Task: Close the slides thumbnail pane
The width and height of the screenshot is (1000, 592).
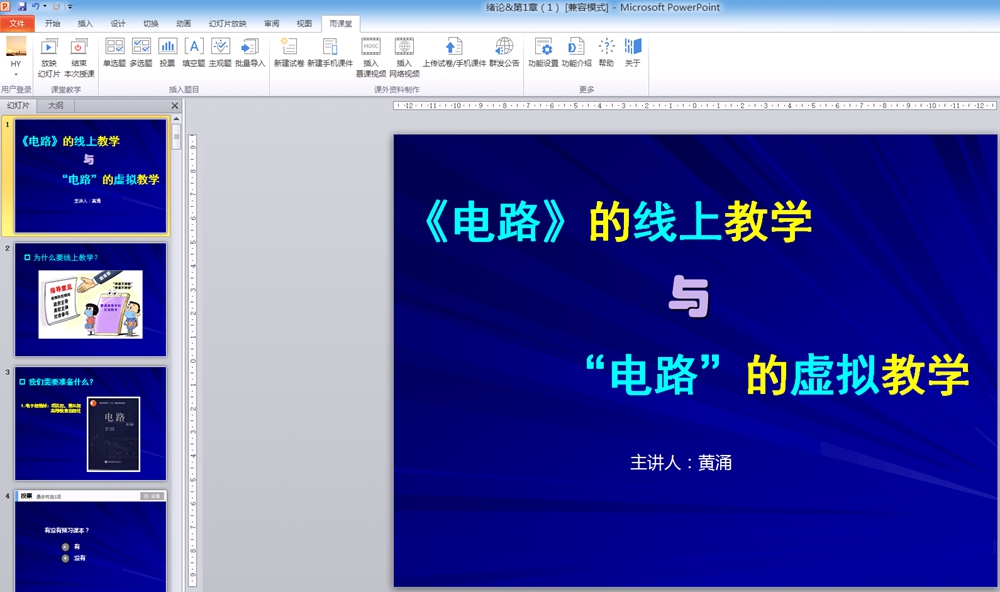Action: (x=175, y=105)
